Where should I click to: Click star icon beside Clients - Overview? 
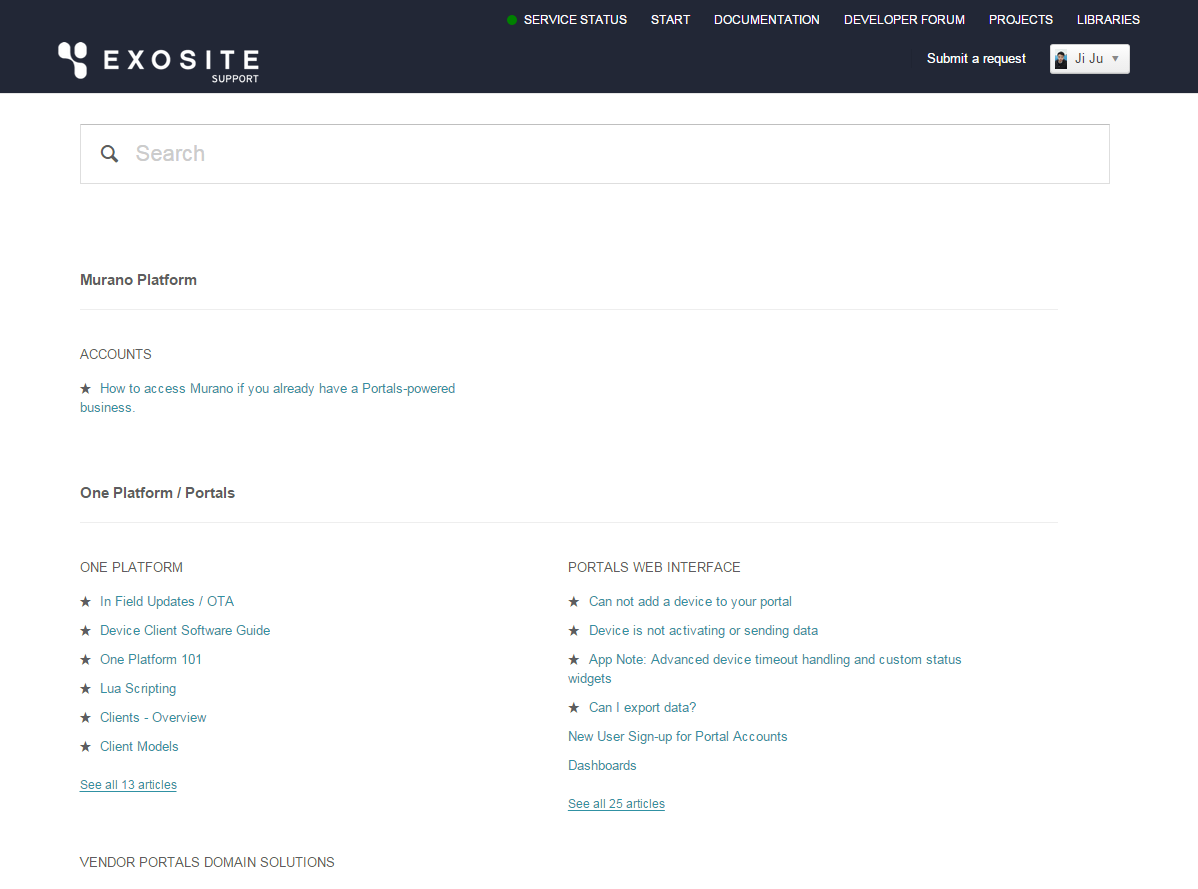(x=86, y=718)
